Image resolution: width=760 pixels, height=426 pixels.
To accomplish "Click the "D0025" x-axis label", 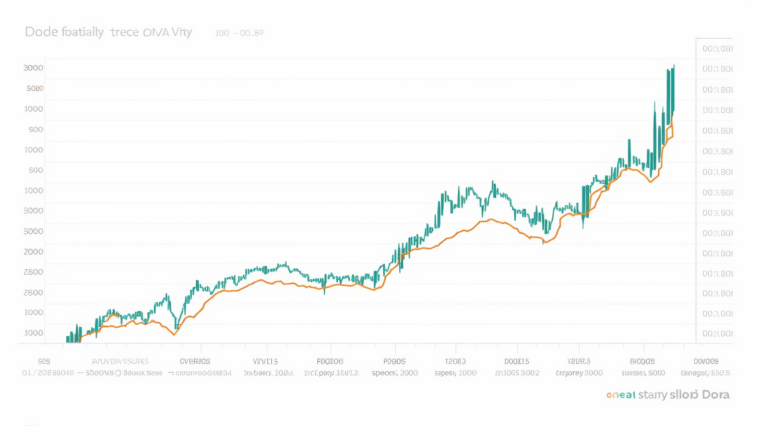I will (x=516, y=361).
